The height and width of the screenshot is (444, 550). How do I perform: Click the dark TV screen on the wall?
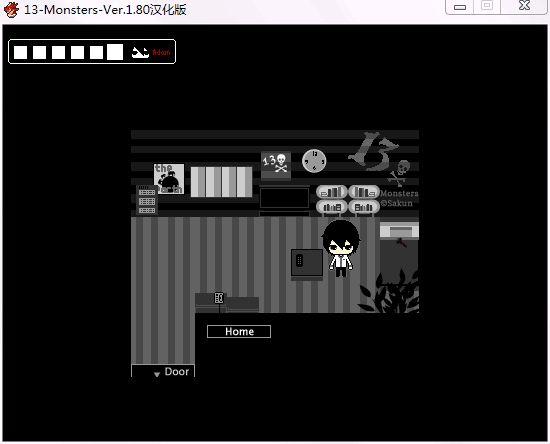click(284, 198)
